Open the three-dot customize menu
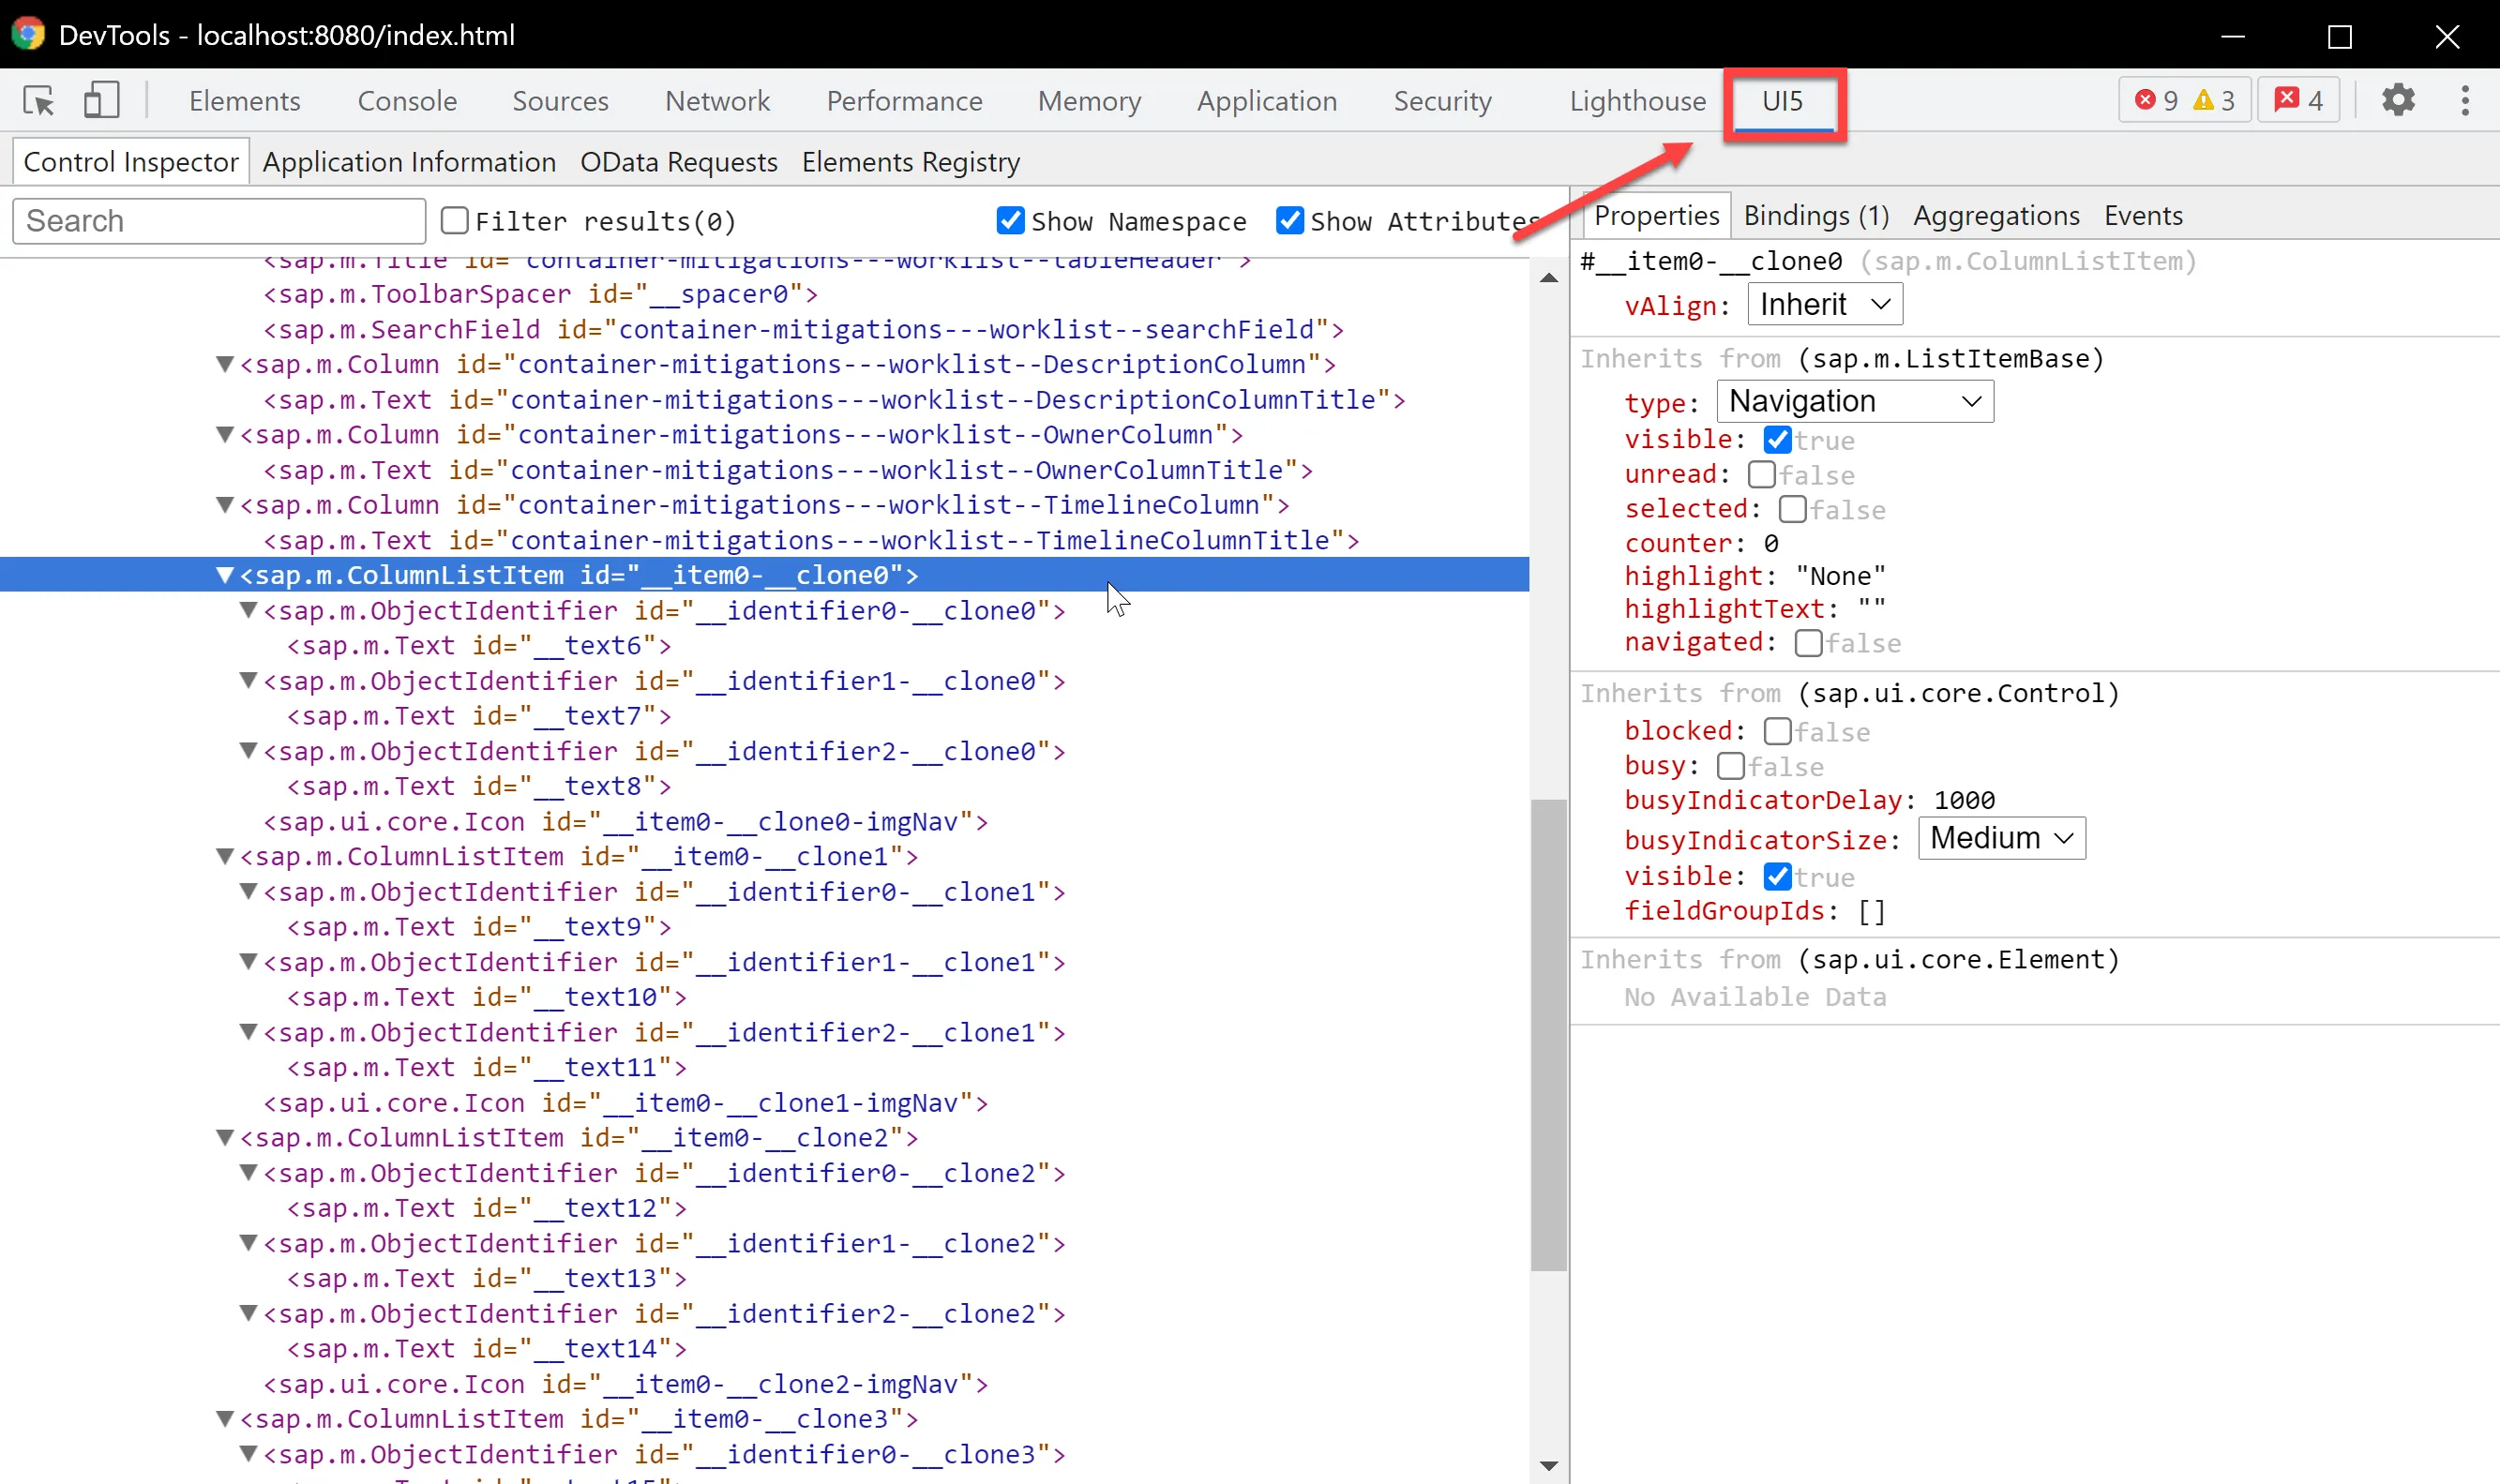This screenshot has height=1484, width=2500. (x=2464, y=101)
